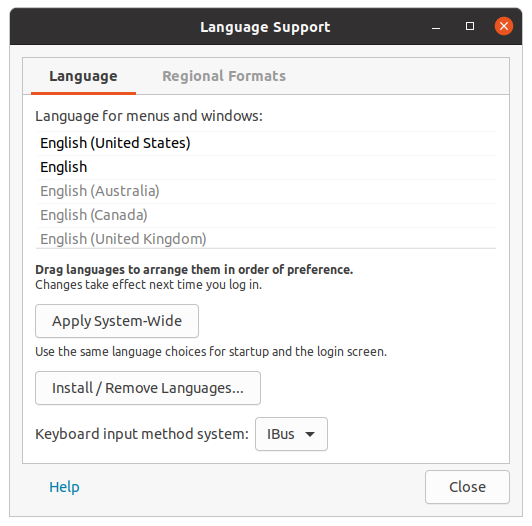Select the Language tab

pos(83,76)
